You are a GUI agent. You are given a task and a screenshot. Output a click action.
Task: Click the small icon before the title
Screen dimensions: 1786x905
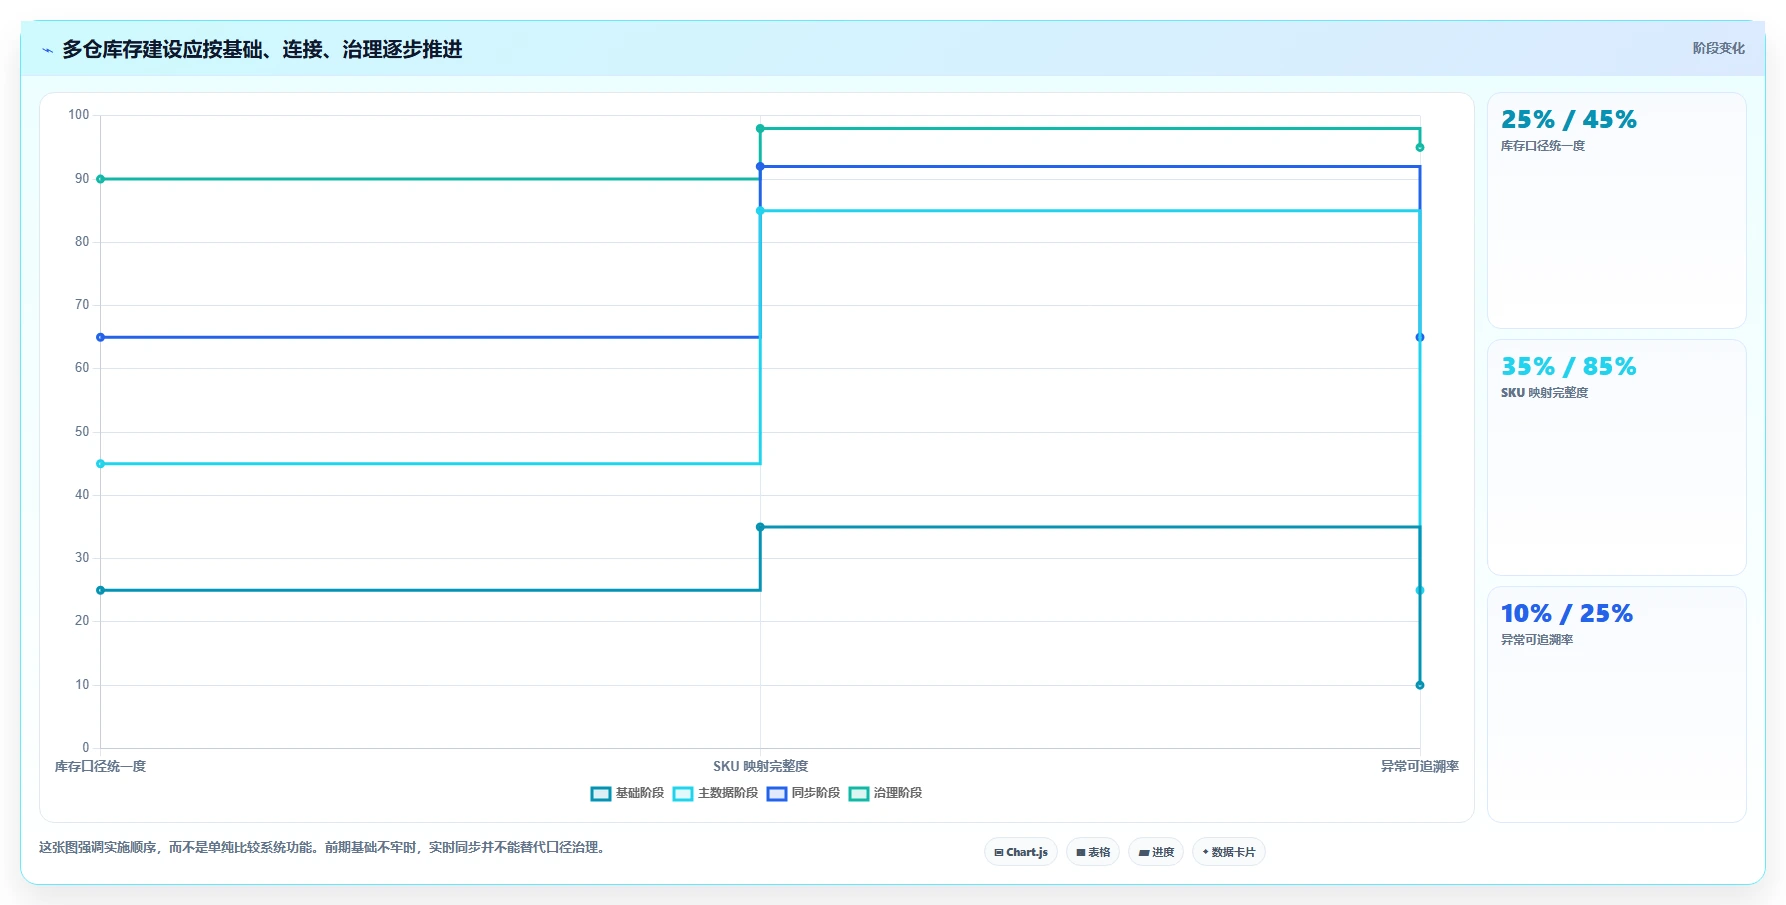click(47, 50)
